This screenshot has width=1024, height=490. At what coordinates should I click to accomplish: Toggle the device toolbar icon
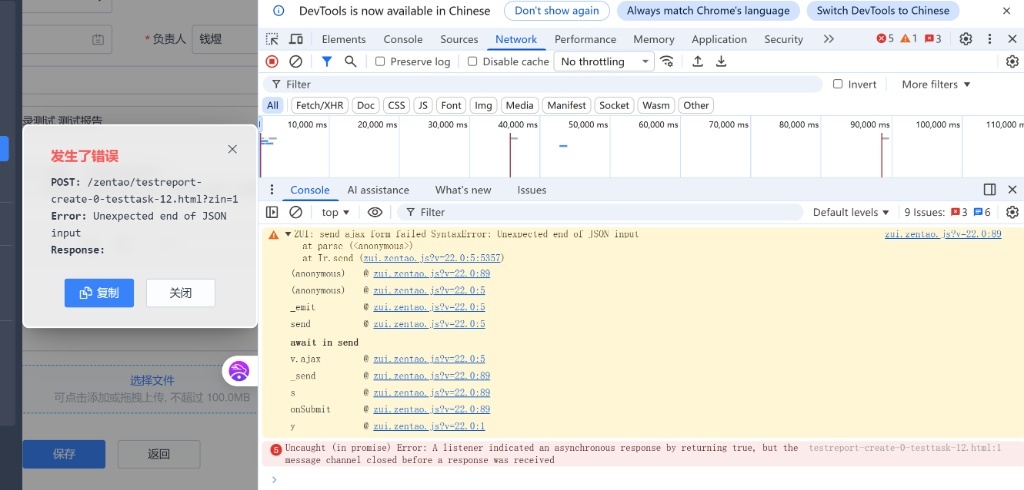click(x=296, y=39)
